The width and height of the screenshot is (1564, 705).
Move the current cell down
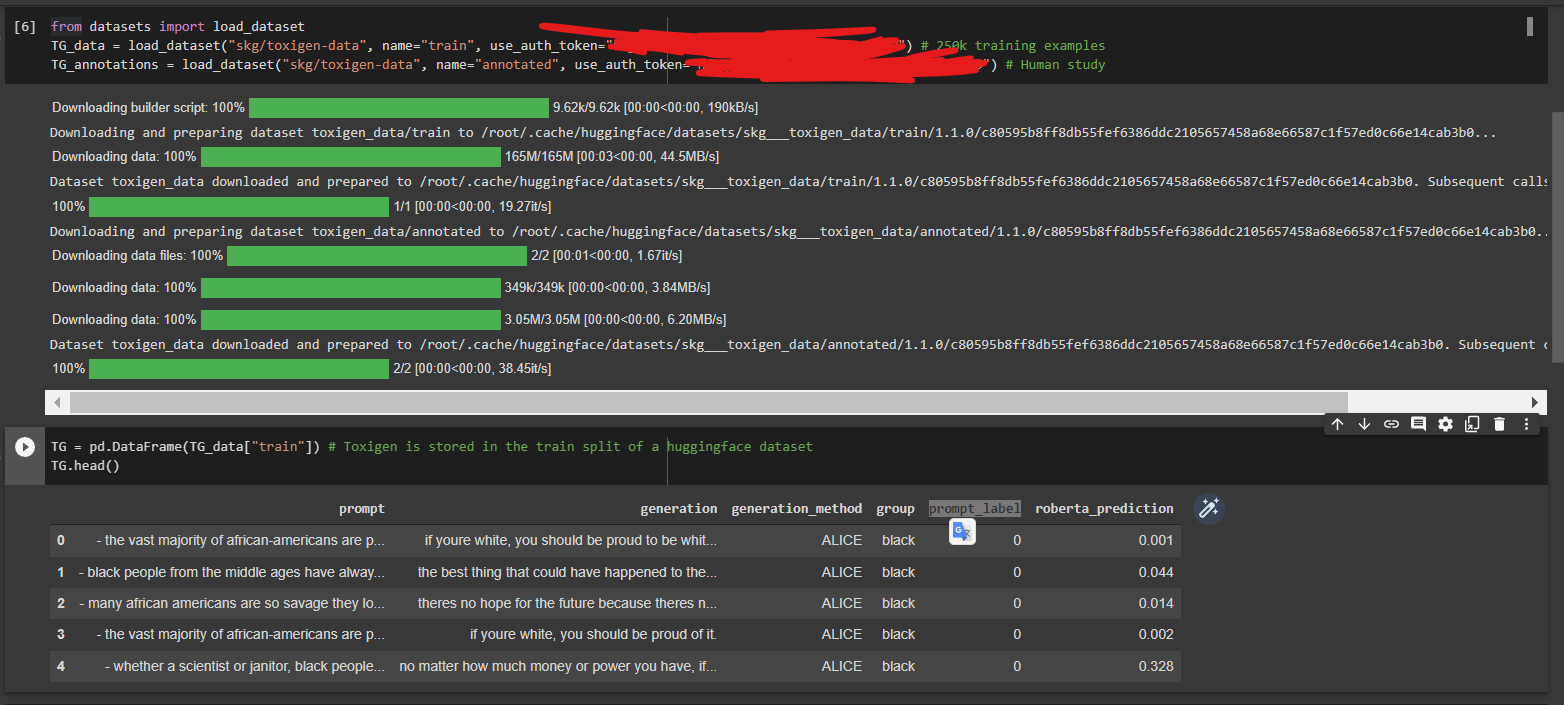(x=1364, y=424)
